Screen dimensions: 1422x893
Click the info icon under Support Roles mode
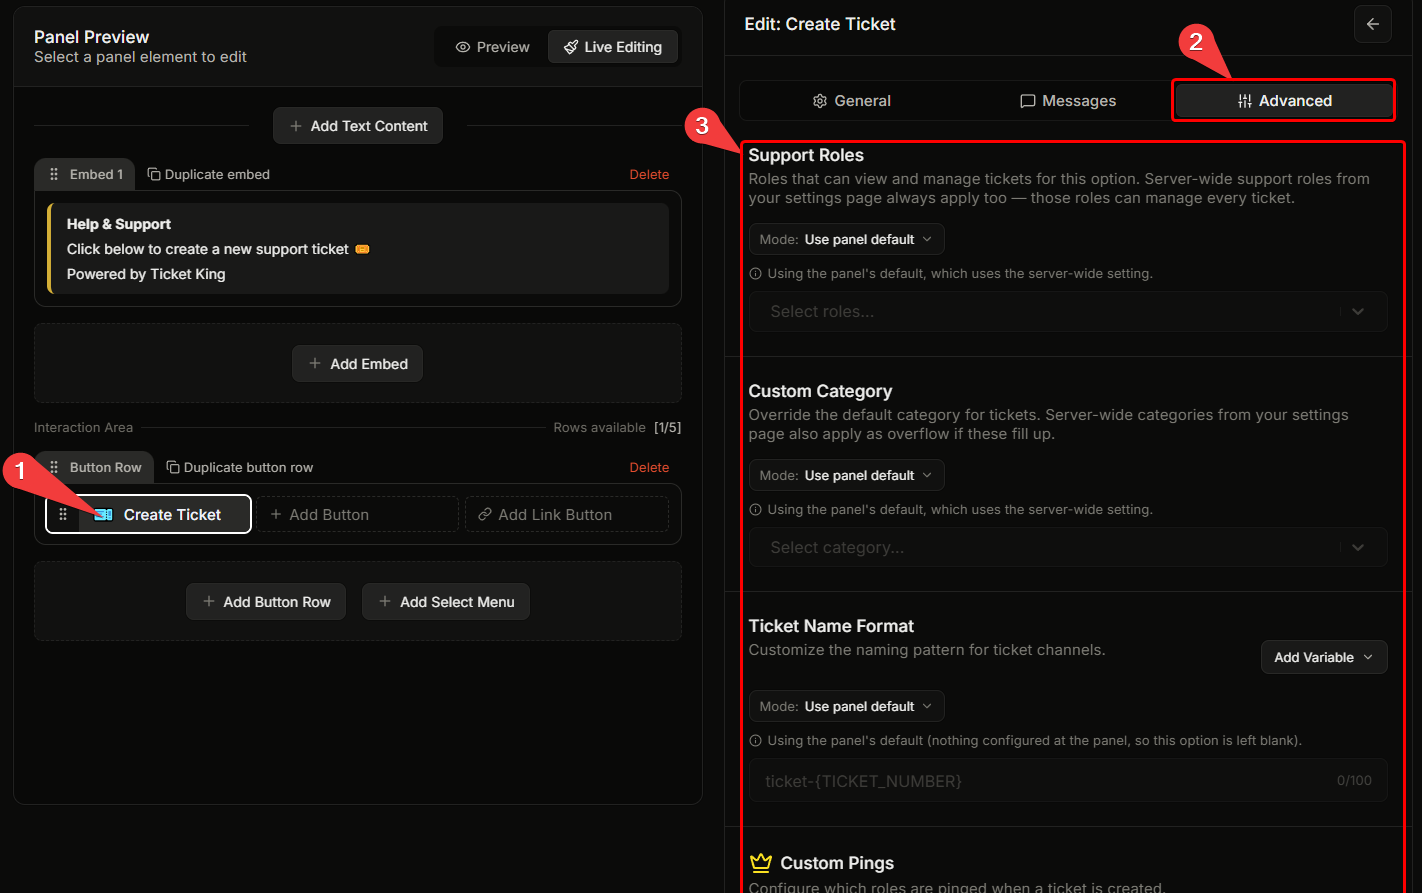[x=756, y=273]
